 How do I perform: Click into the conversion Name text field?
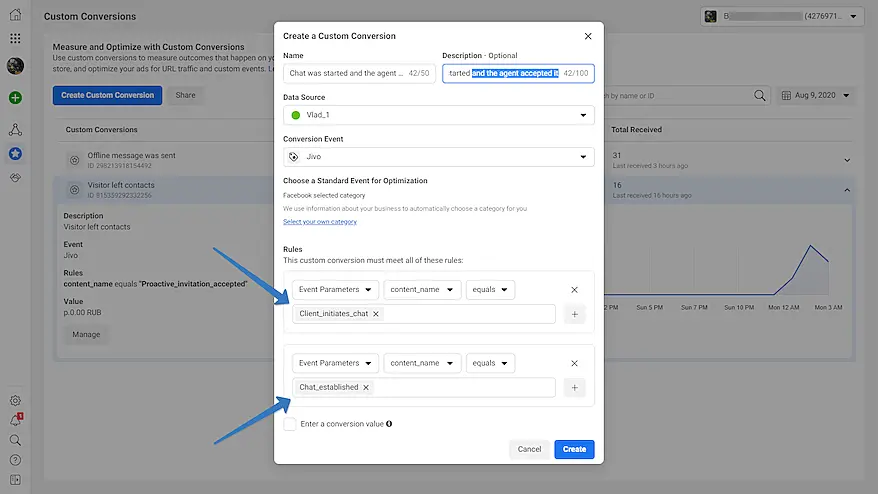pos(347,73)
